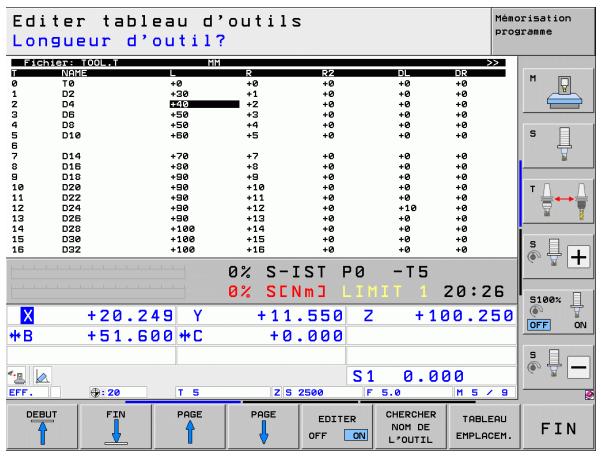The width and height of the screenshot is (601, 456).
Task: Click tool name D18
Action: (x=71, y=177)
